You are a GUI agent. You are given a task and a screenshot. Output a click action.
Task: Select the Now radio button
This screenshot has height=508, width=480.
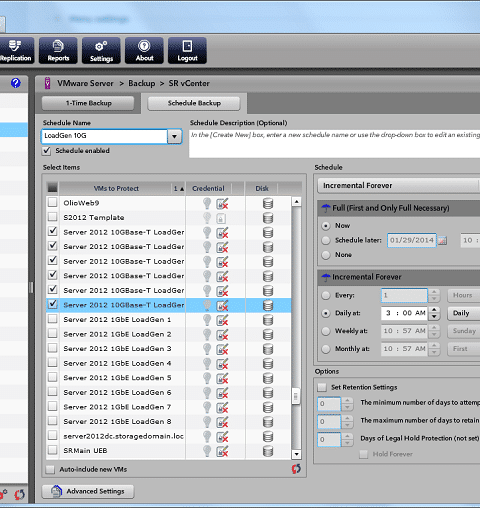tap(326, 226)
